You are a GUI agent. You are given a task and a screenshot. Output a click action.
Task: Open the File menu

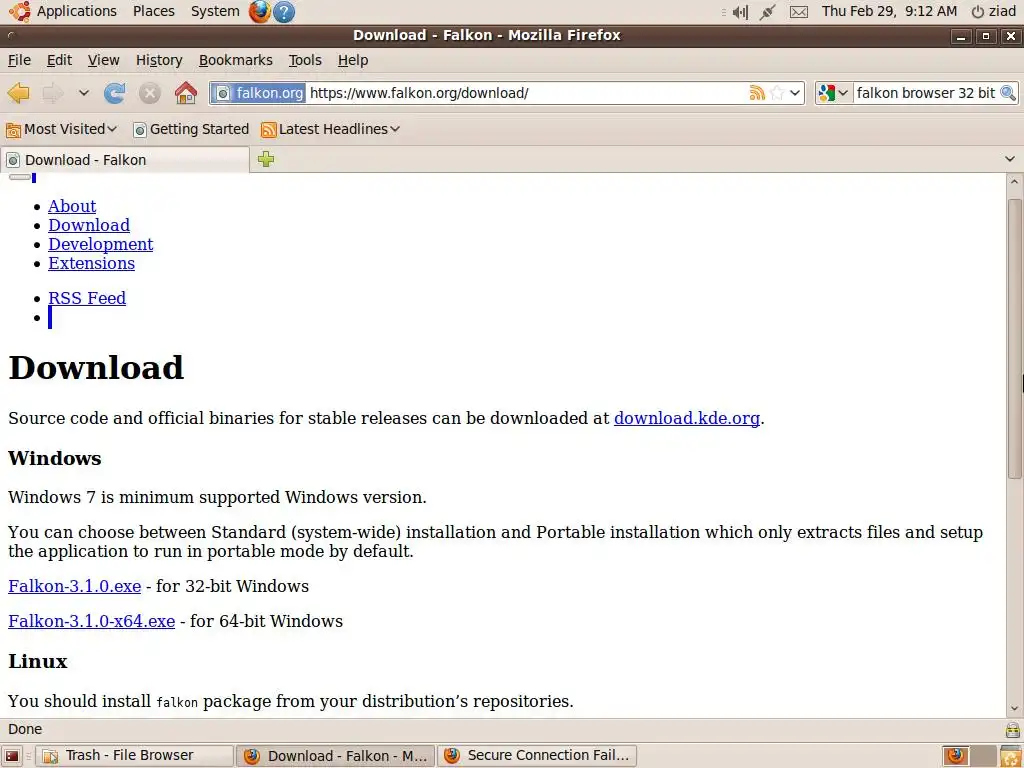click(x=19, y=60)
